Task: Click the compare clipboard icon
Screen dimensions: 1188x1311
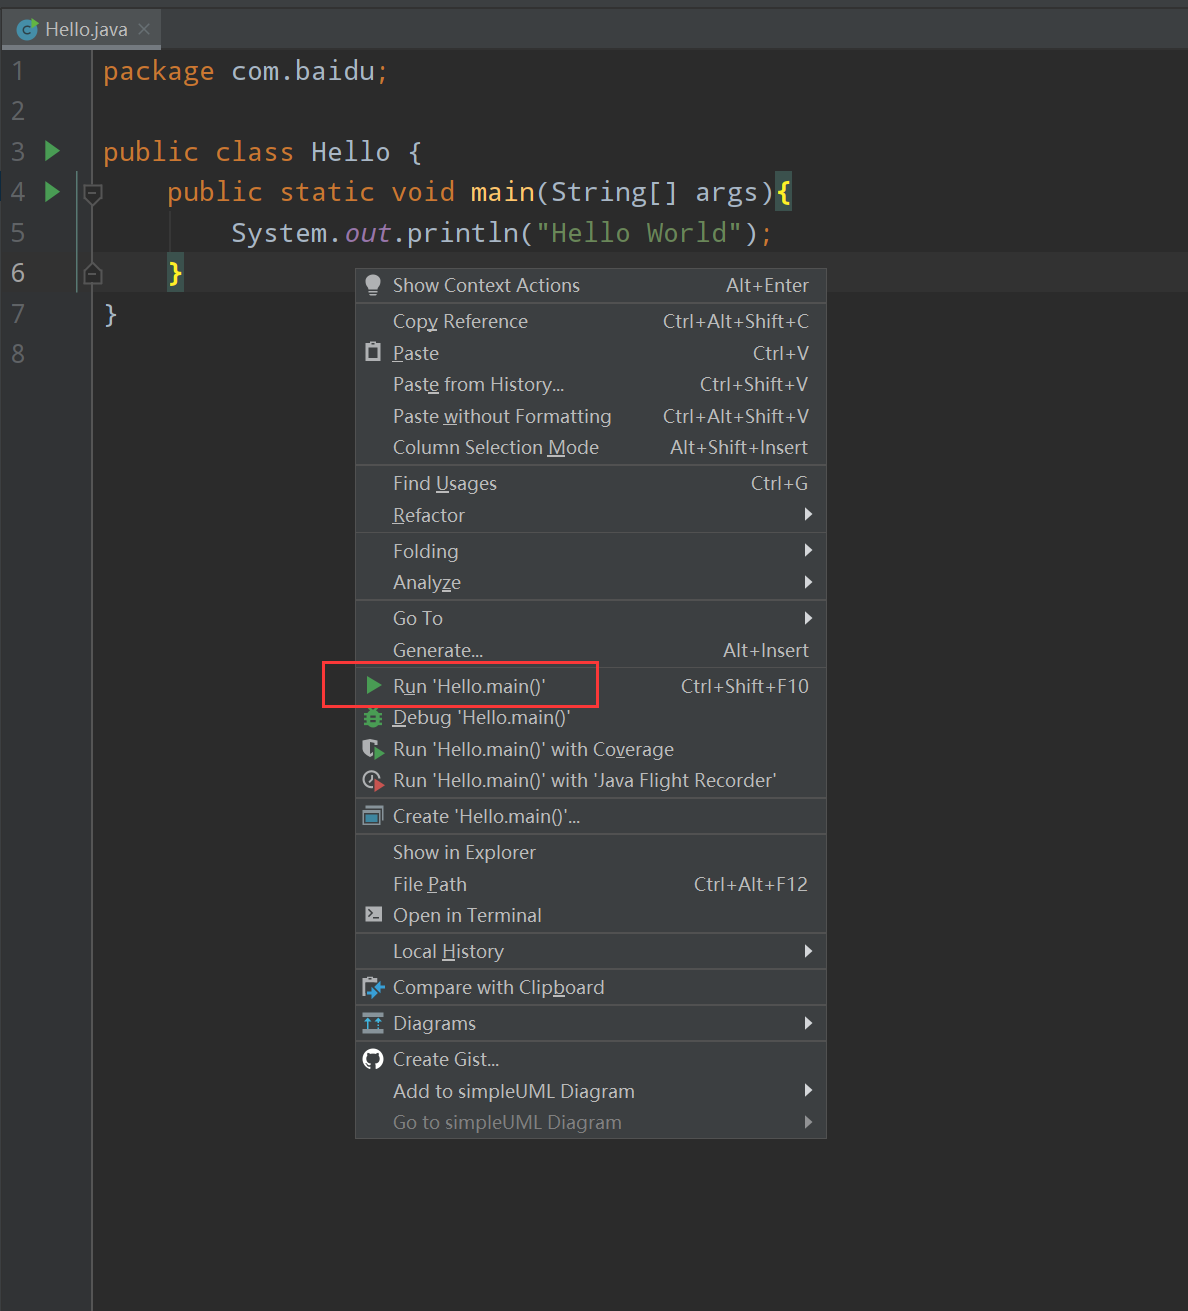Action: 373,987
